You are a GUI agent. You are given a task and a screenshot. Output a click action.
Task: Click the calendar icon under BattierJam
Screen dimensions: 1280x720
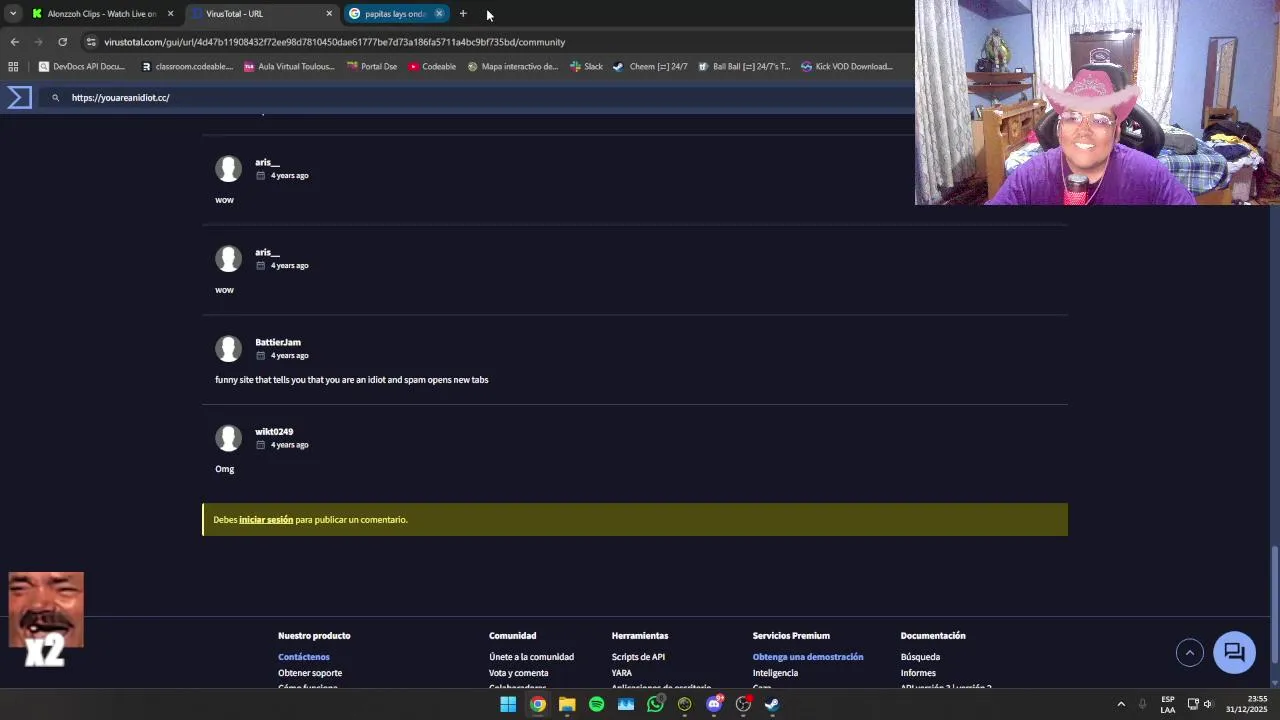261,355
